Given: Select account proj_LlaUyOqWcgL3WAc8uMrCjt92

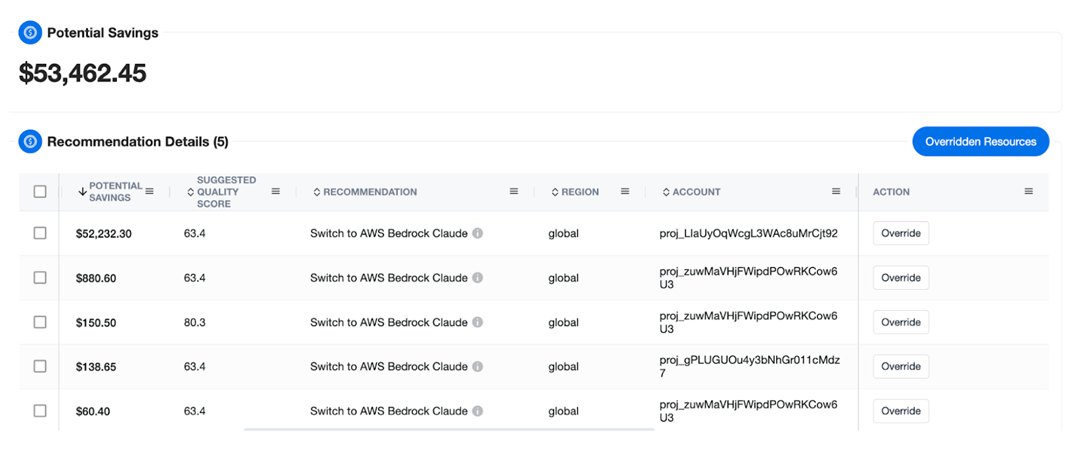Looking at the screenshot, I should [749, 234].
